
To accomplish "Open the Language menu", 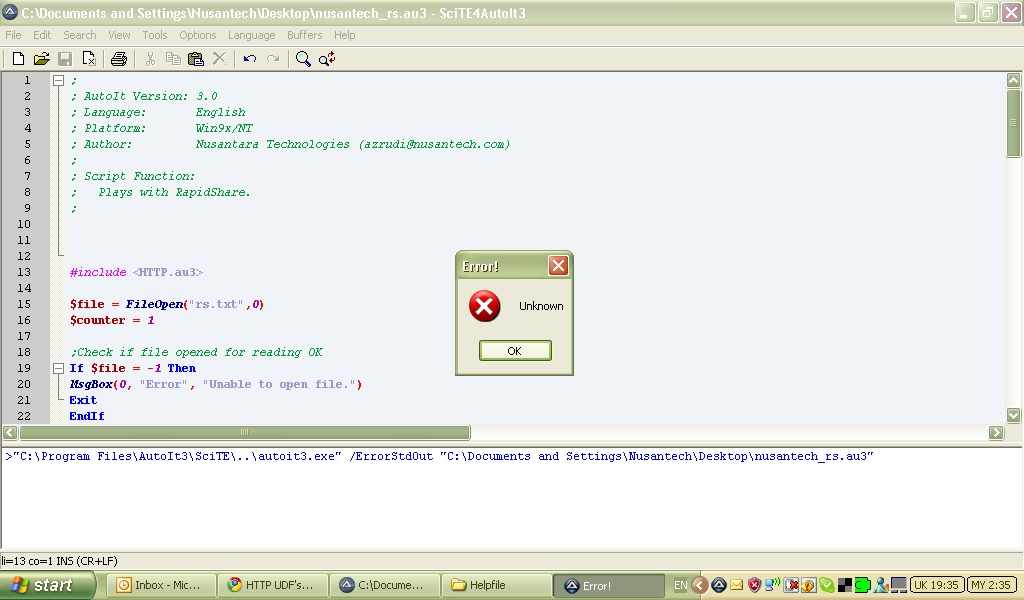I will [x=251, y=35].
